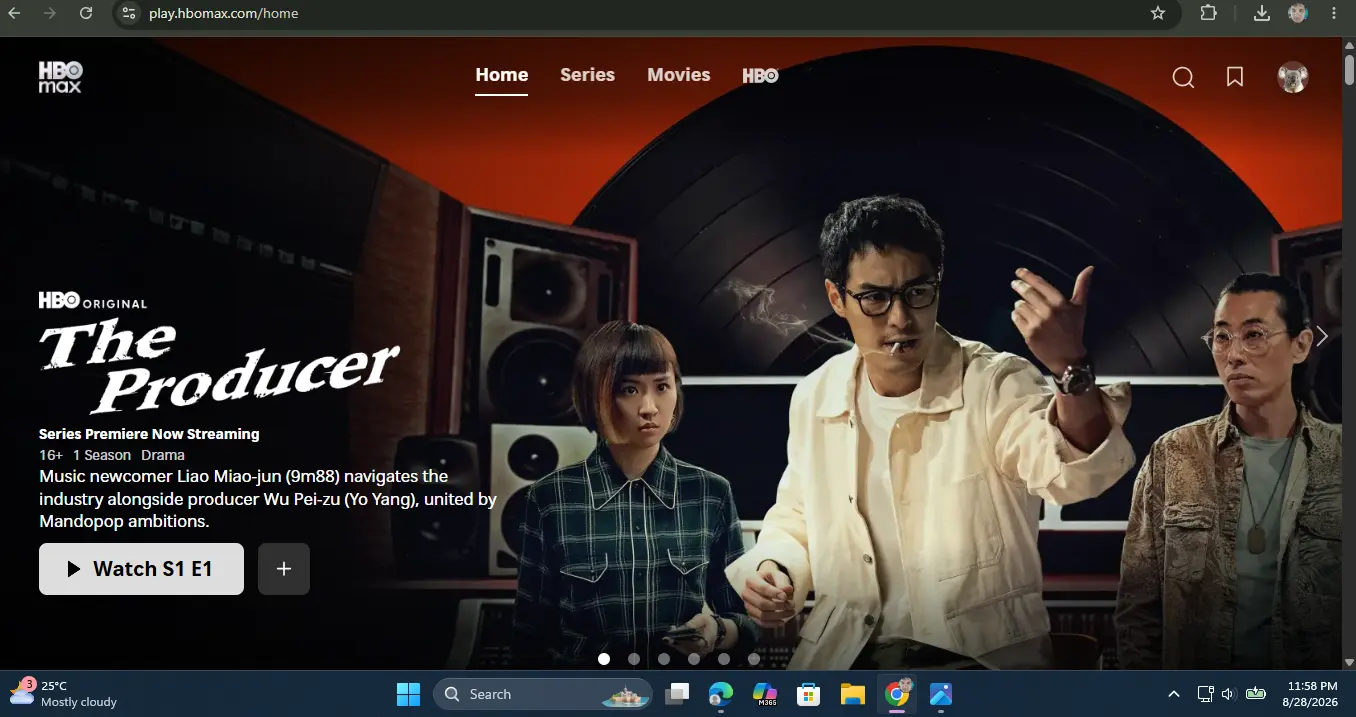Viewport: 1356px width, 717px height.
Task: Add The Producer to My List
Action: 284,569
